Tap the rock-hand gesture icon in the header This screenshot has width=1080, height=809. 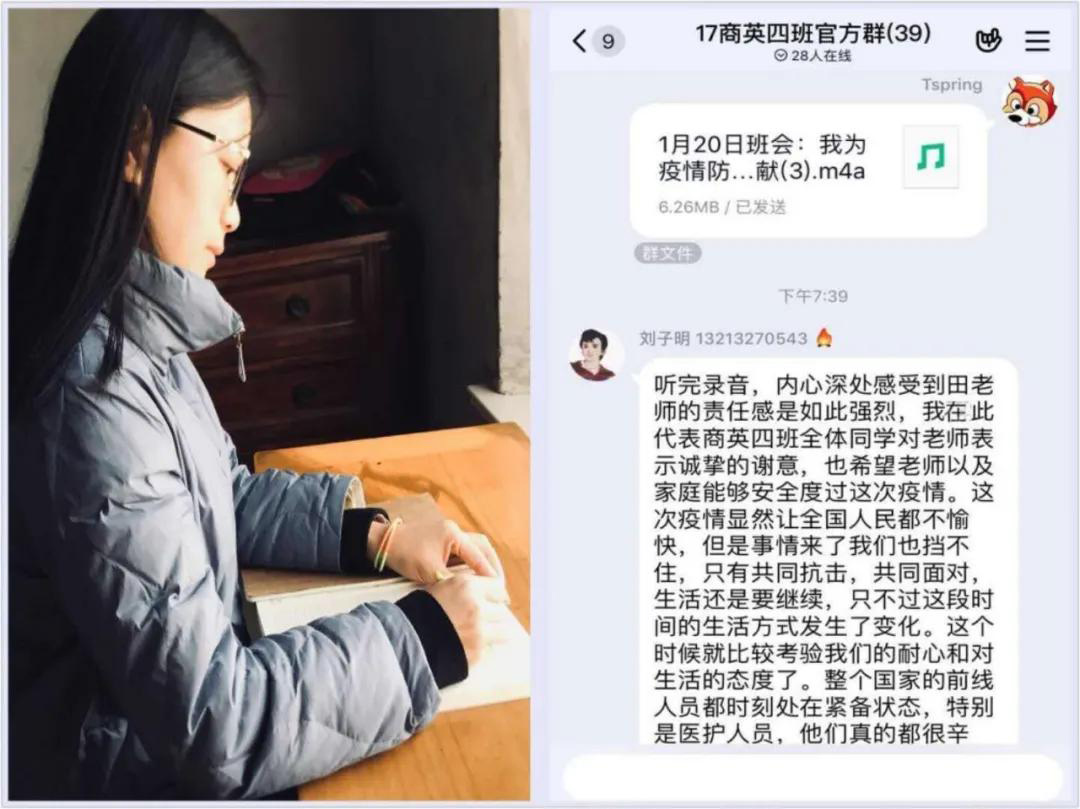tap(988, 41)
